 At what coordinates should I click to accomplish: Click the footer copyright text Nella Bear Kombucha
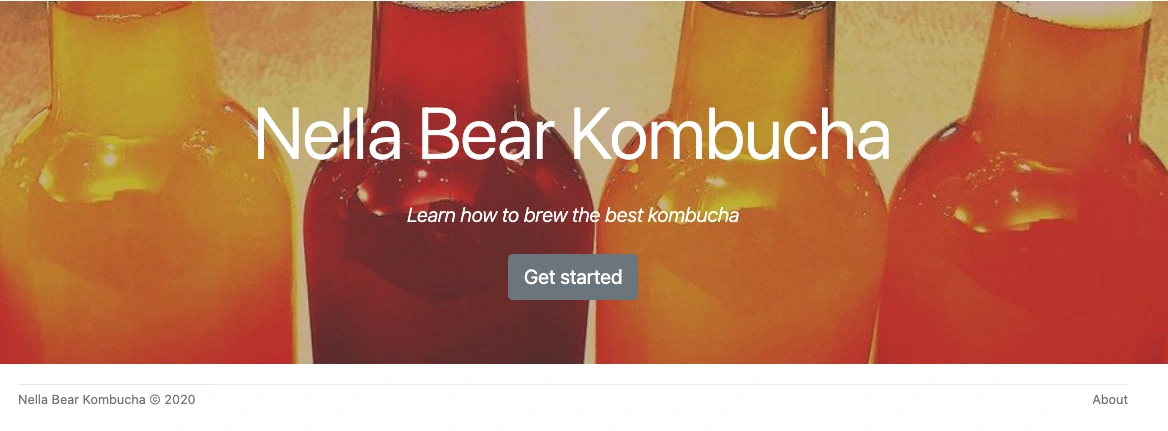82,400
